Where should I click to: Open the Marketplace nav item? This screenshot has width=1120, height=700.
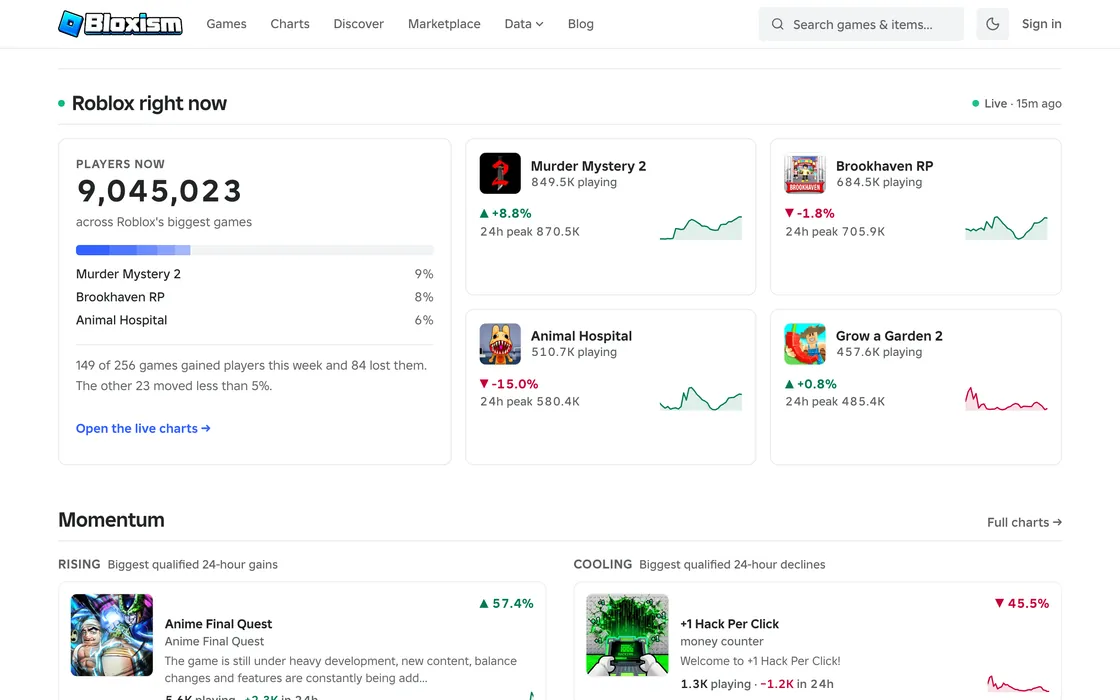[444, 24]
